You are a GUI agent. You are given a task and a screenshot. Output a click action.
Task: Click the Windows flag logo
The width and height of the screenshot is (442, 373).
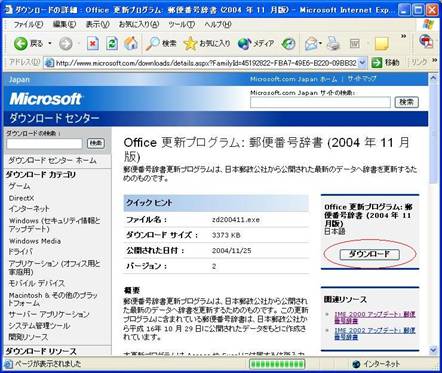[x=428, y=24]
